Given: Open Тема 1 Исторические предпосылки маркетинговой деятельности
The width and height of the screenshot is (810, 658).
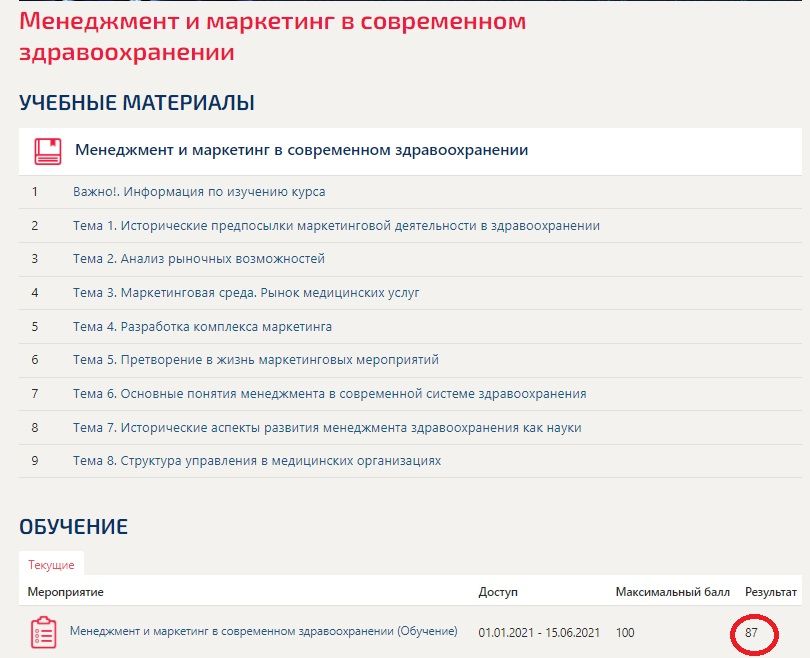Looking at the screenshot, I should (x=336, y=226).
